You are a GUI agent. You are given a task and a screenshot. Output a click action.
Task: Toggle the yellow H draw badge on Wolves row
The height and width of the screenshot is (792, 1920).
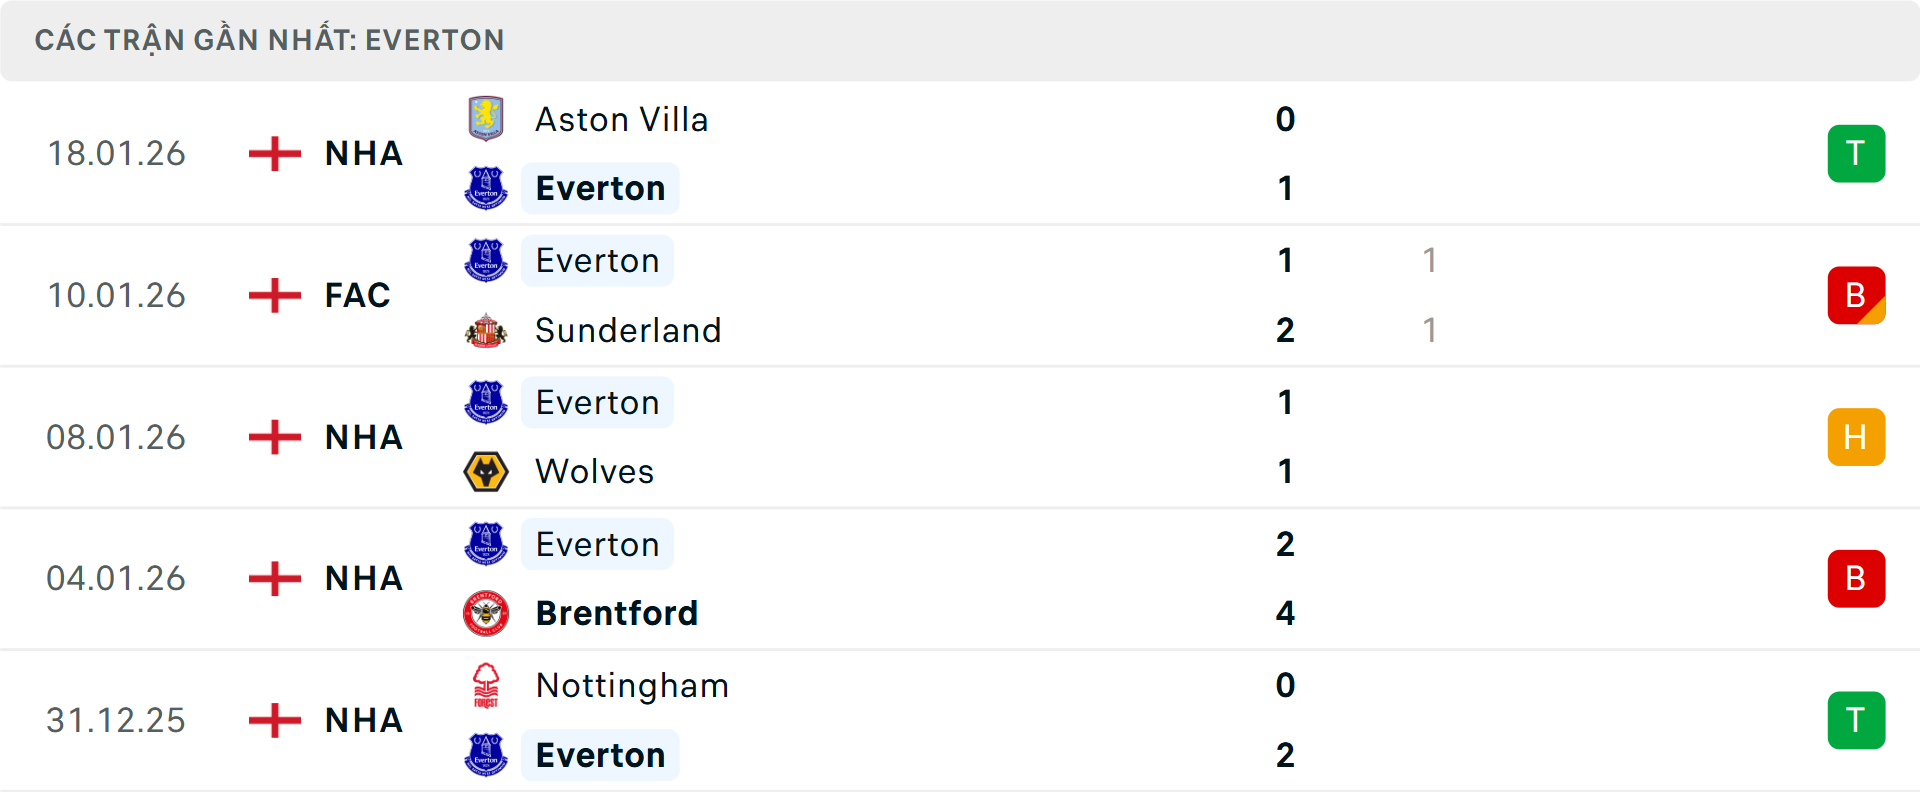1856,437
